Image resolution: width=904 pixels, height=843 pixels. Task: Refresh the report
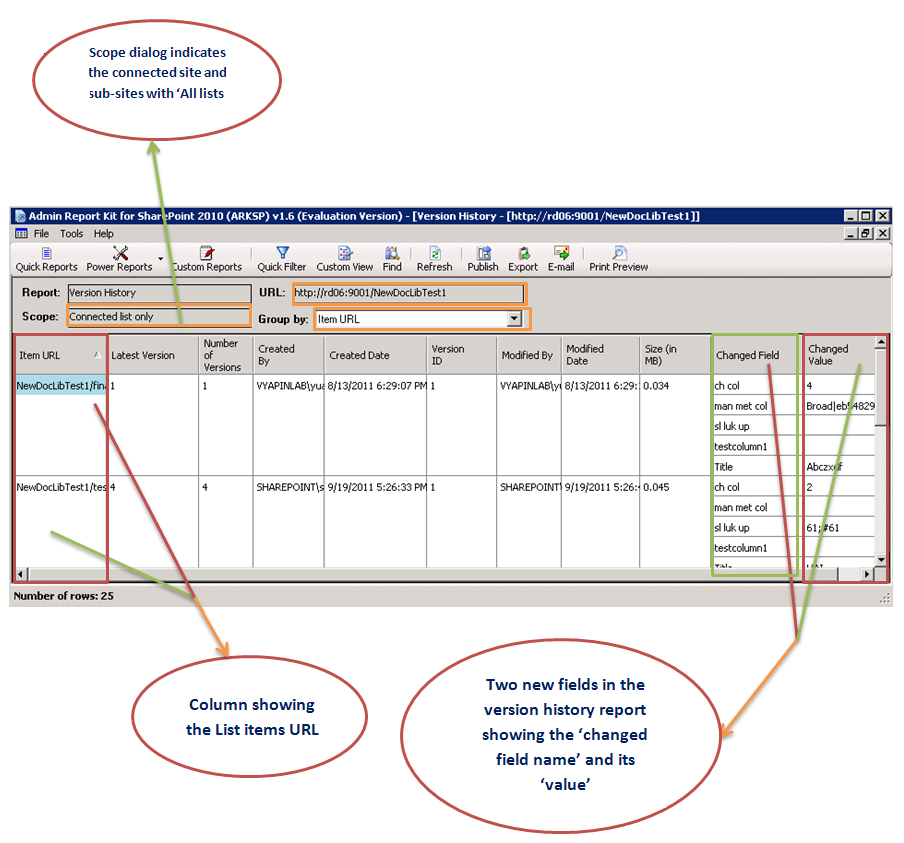click(x=435, y=259)
